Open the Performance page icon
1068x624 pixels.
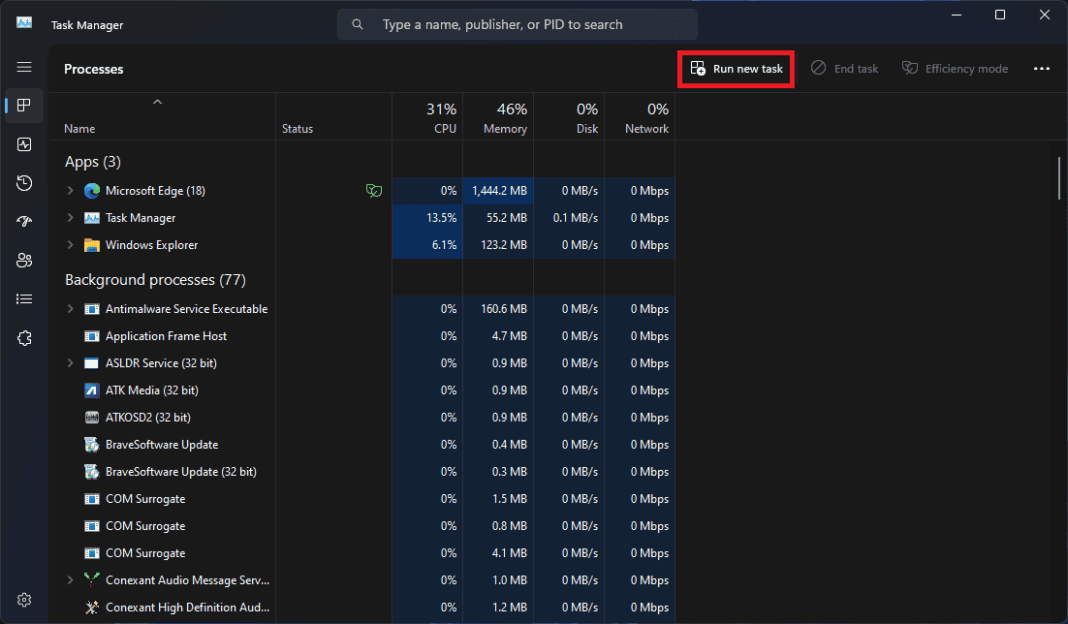tap(24, 144)
